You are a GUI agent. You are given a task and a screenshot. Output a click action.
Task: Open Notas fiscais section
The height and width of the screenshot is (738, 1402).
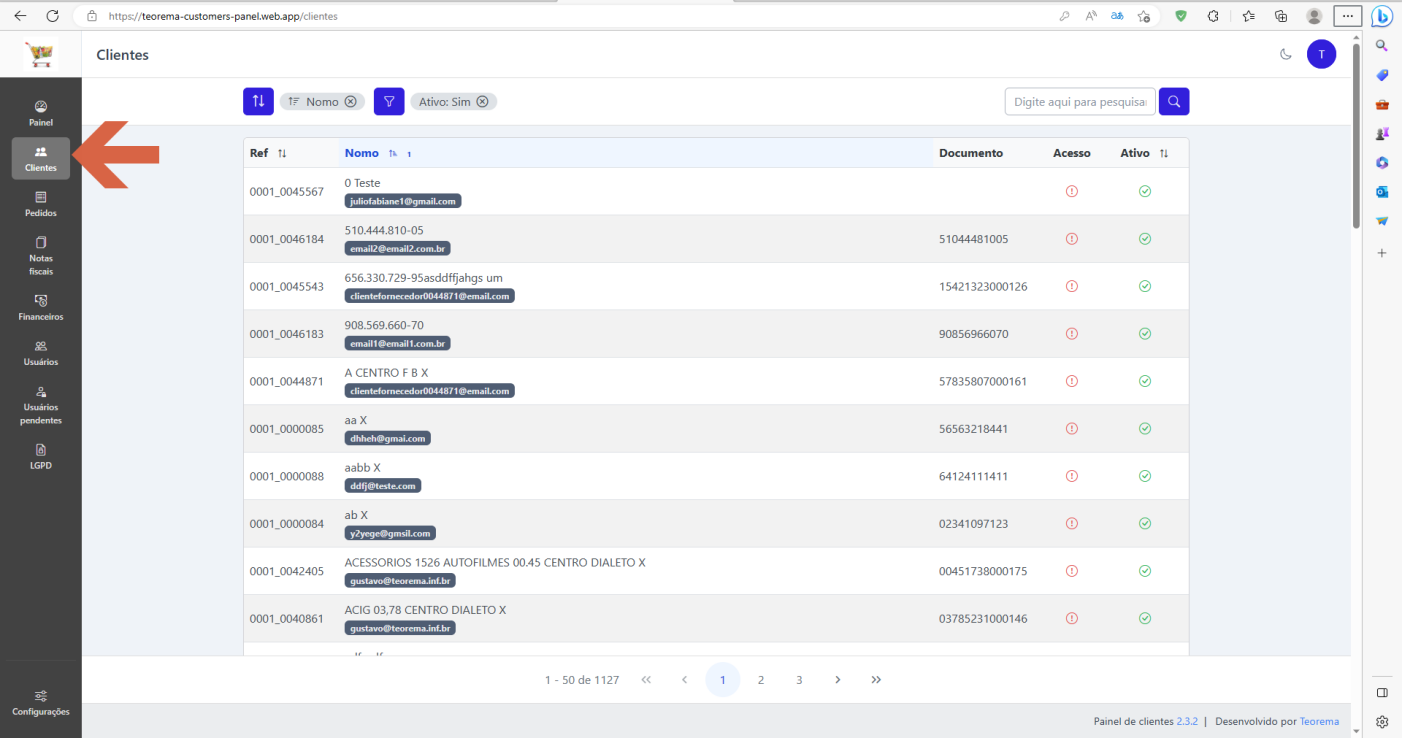coord(41,256)
